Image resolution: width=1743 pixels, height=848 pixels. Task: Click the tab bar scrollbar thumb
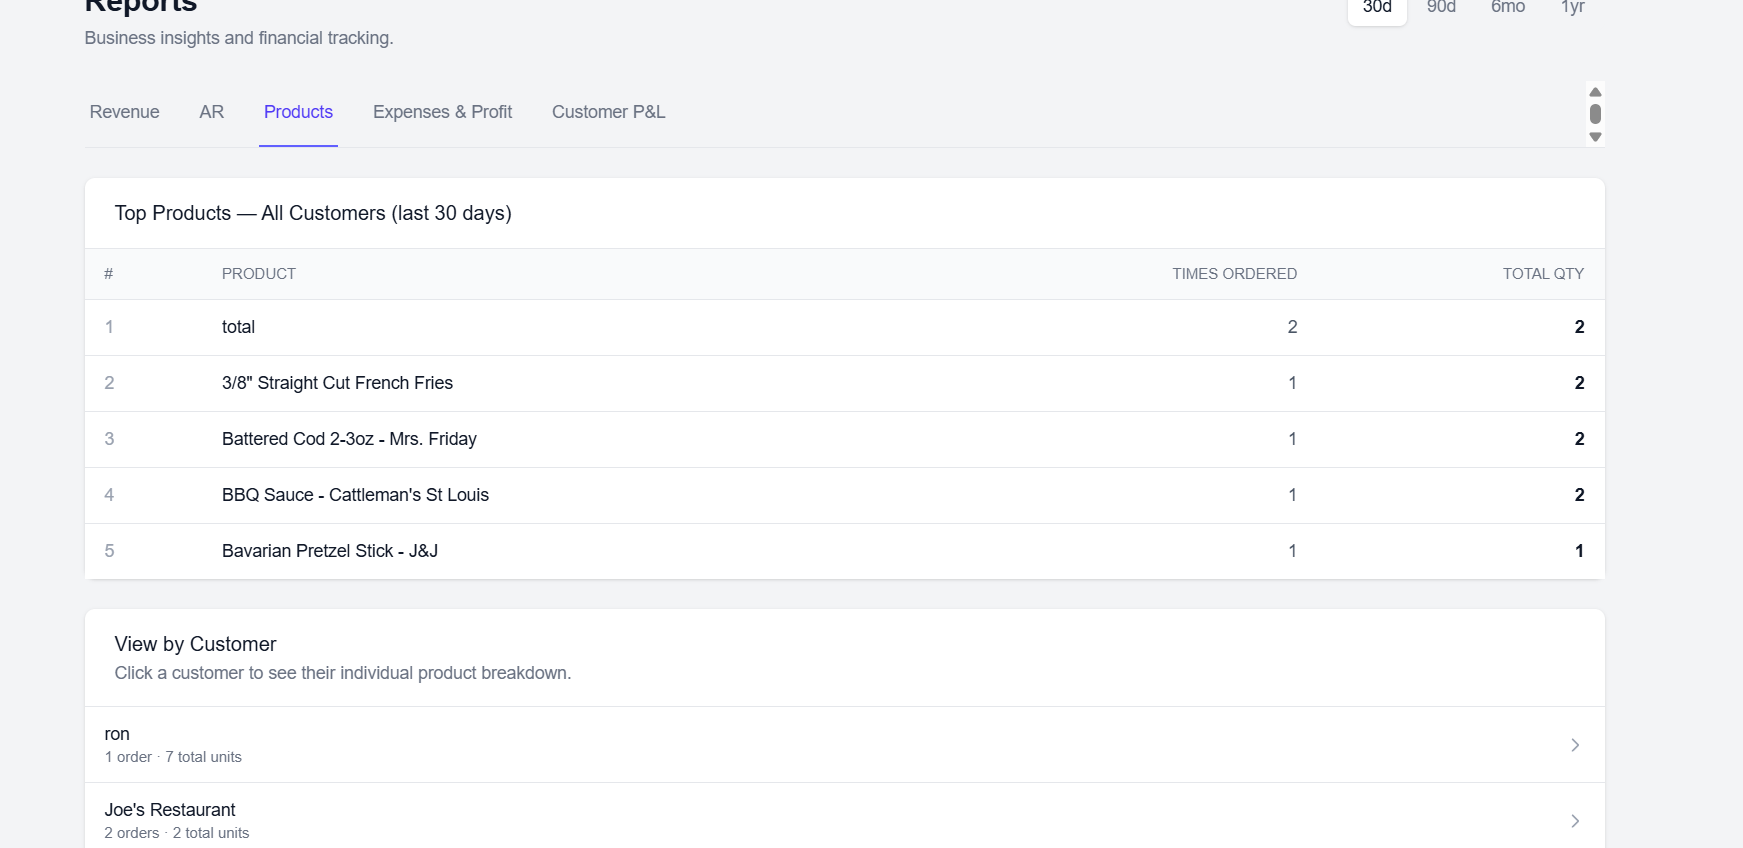tap(1595, 114)
